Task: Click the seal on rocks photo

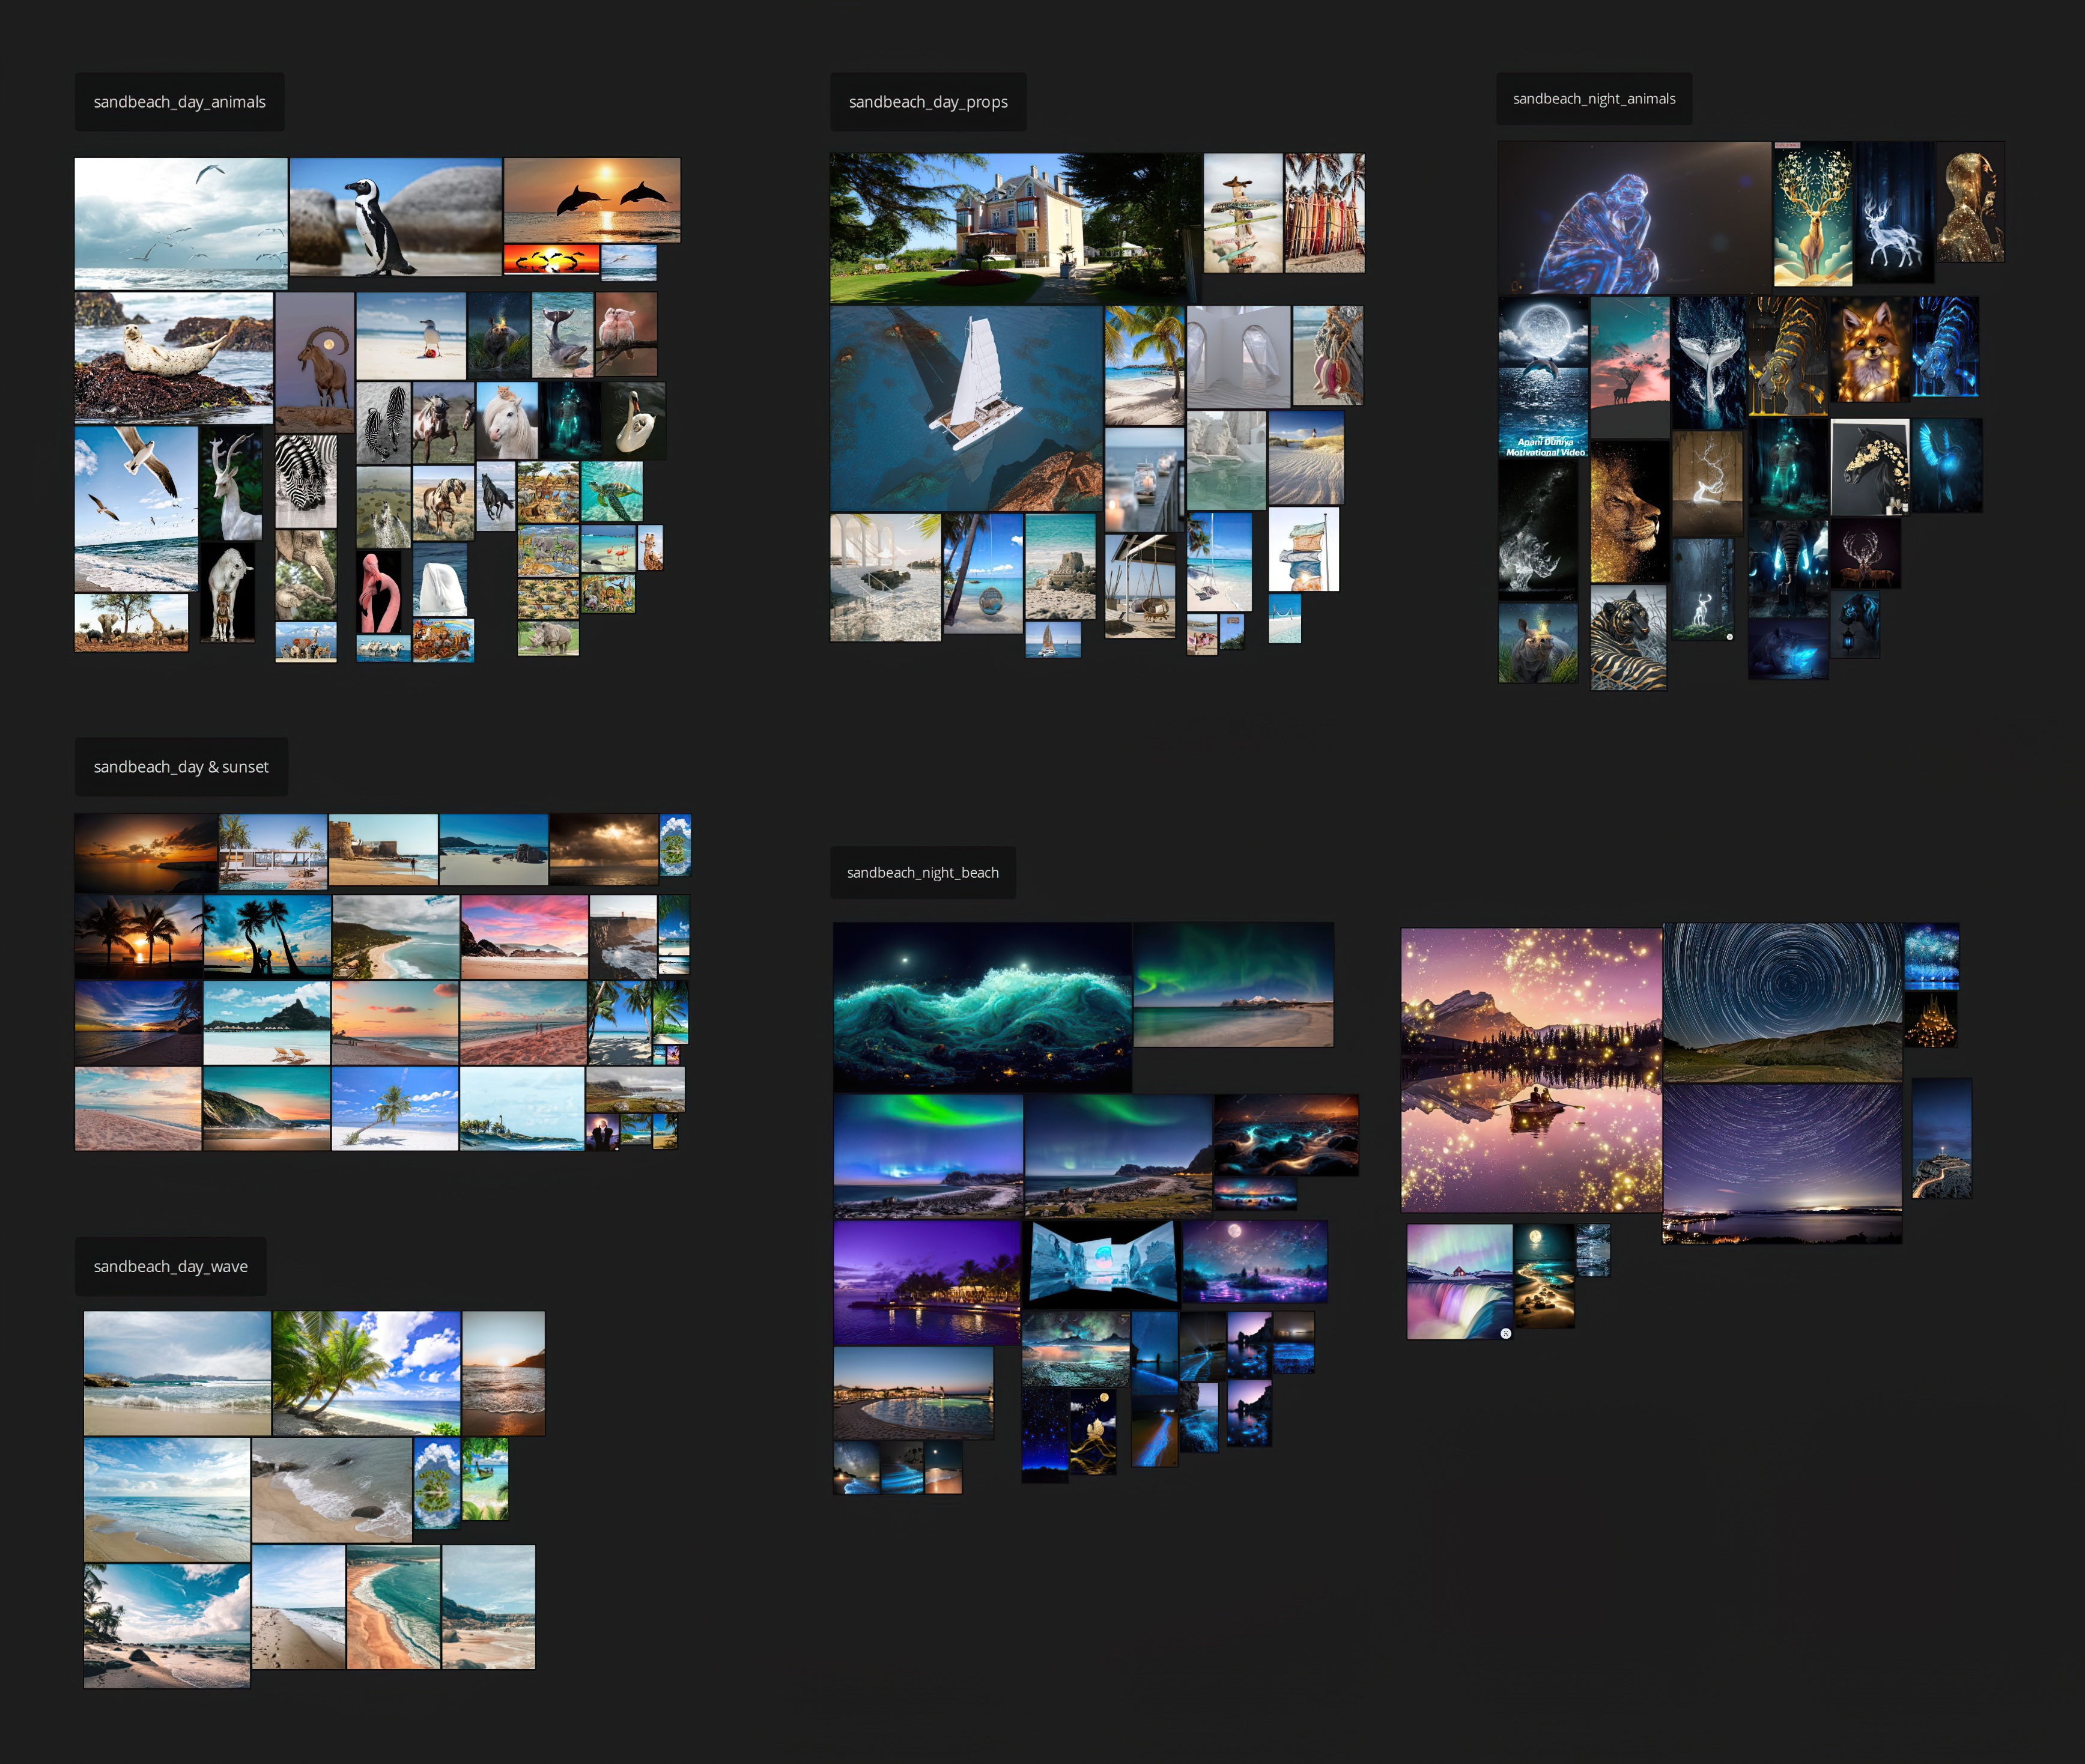Action: pyautogui.click(x=173, y=357)
